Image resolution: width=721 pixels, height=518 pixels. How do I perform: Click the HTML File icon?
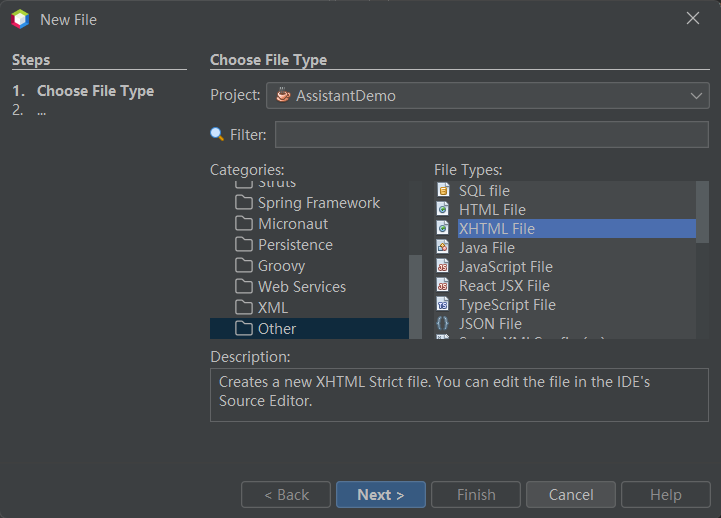point(443,209)
